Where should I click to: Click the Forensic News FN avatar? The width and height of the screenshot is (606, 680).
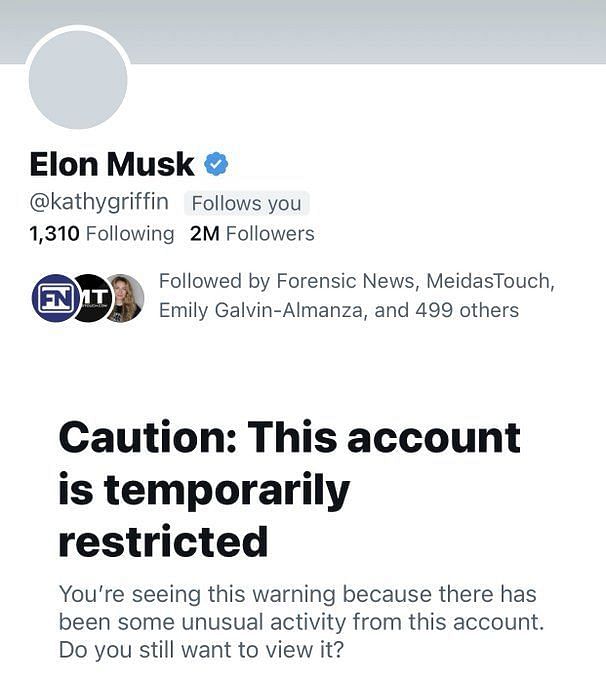[54, 298]
